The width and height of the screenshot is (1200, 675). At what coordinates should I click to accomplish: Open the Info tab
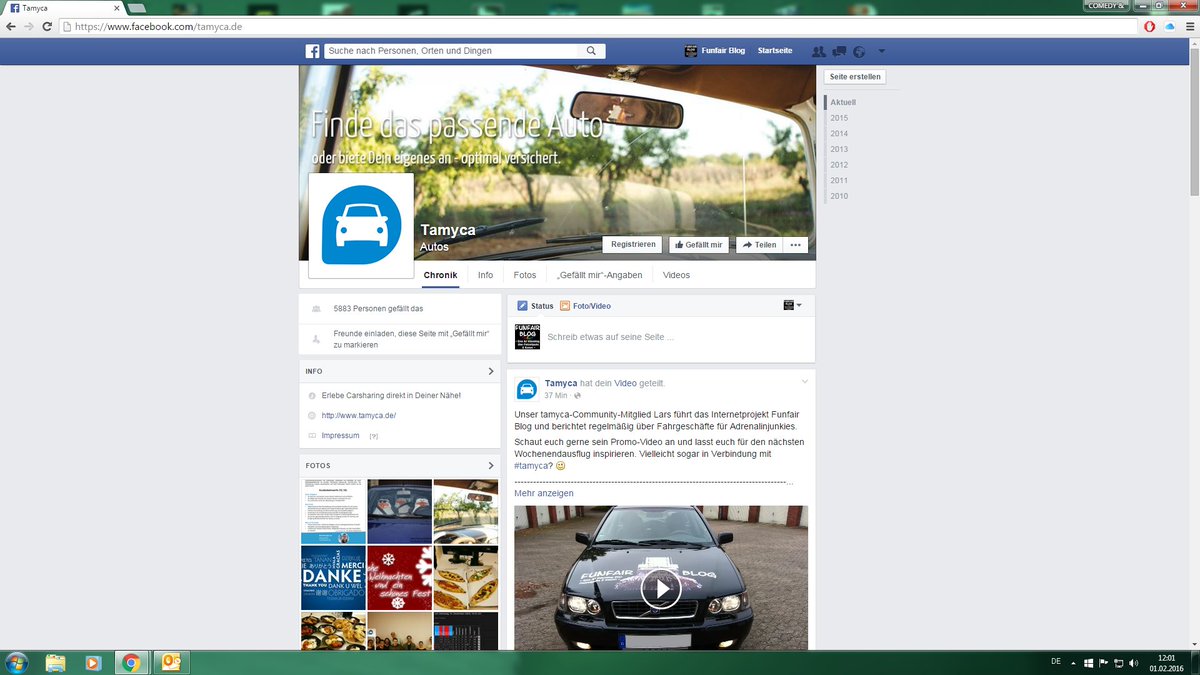click(485, 275)
